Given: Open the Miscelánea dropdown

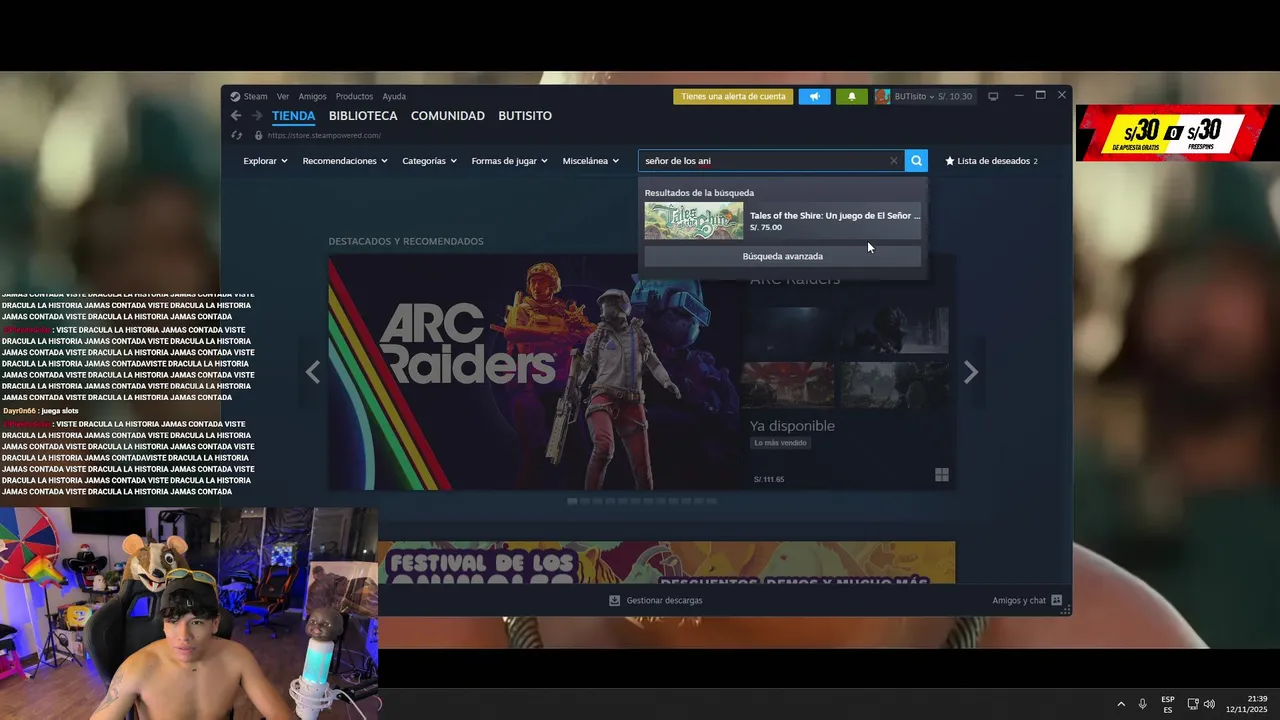Looking at the screenshot, I should click(591, 161).
